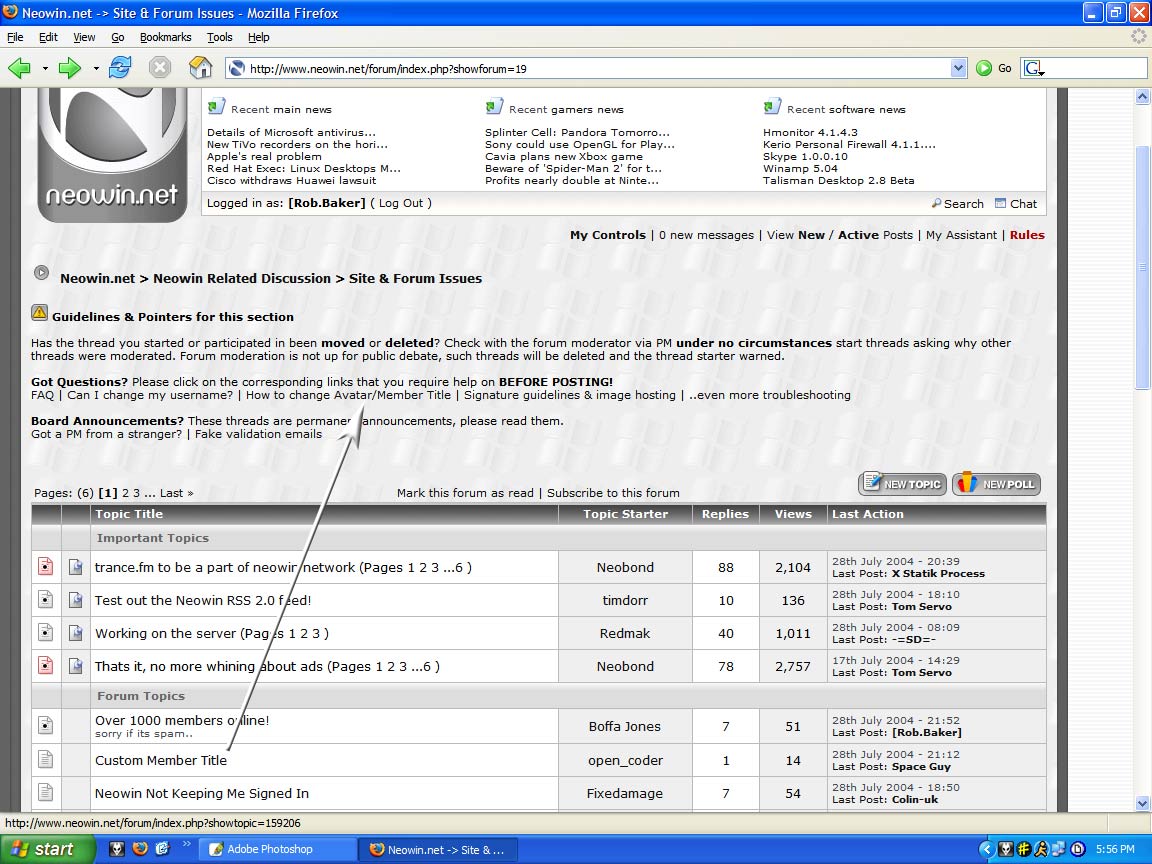This screenshot has width=1152, height=864.
Task: Click the Recent main news icon
Action: 216,107
